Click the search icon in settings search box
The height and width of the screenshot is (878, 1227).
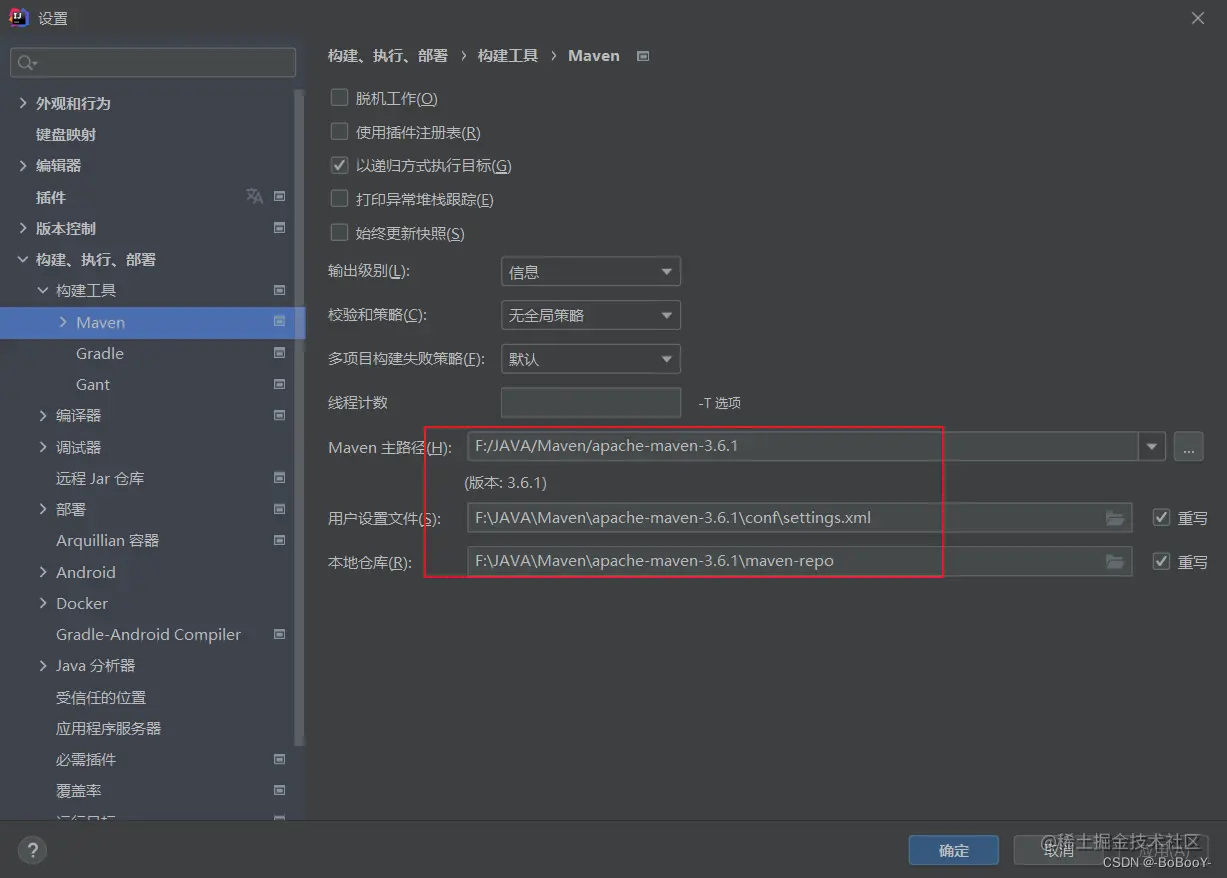[26, 63]
